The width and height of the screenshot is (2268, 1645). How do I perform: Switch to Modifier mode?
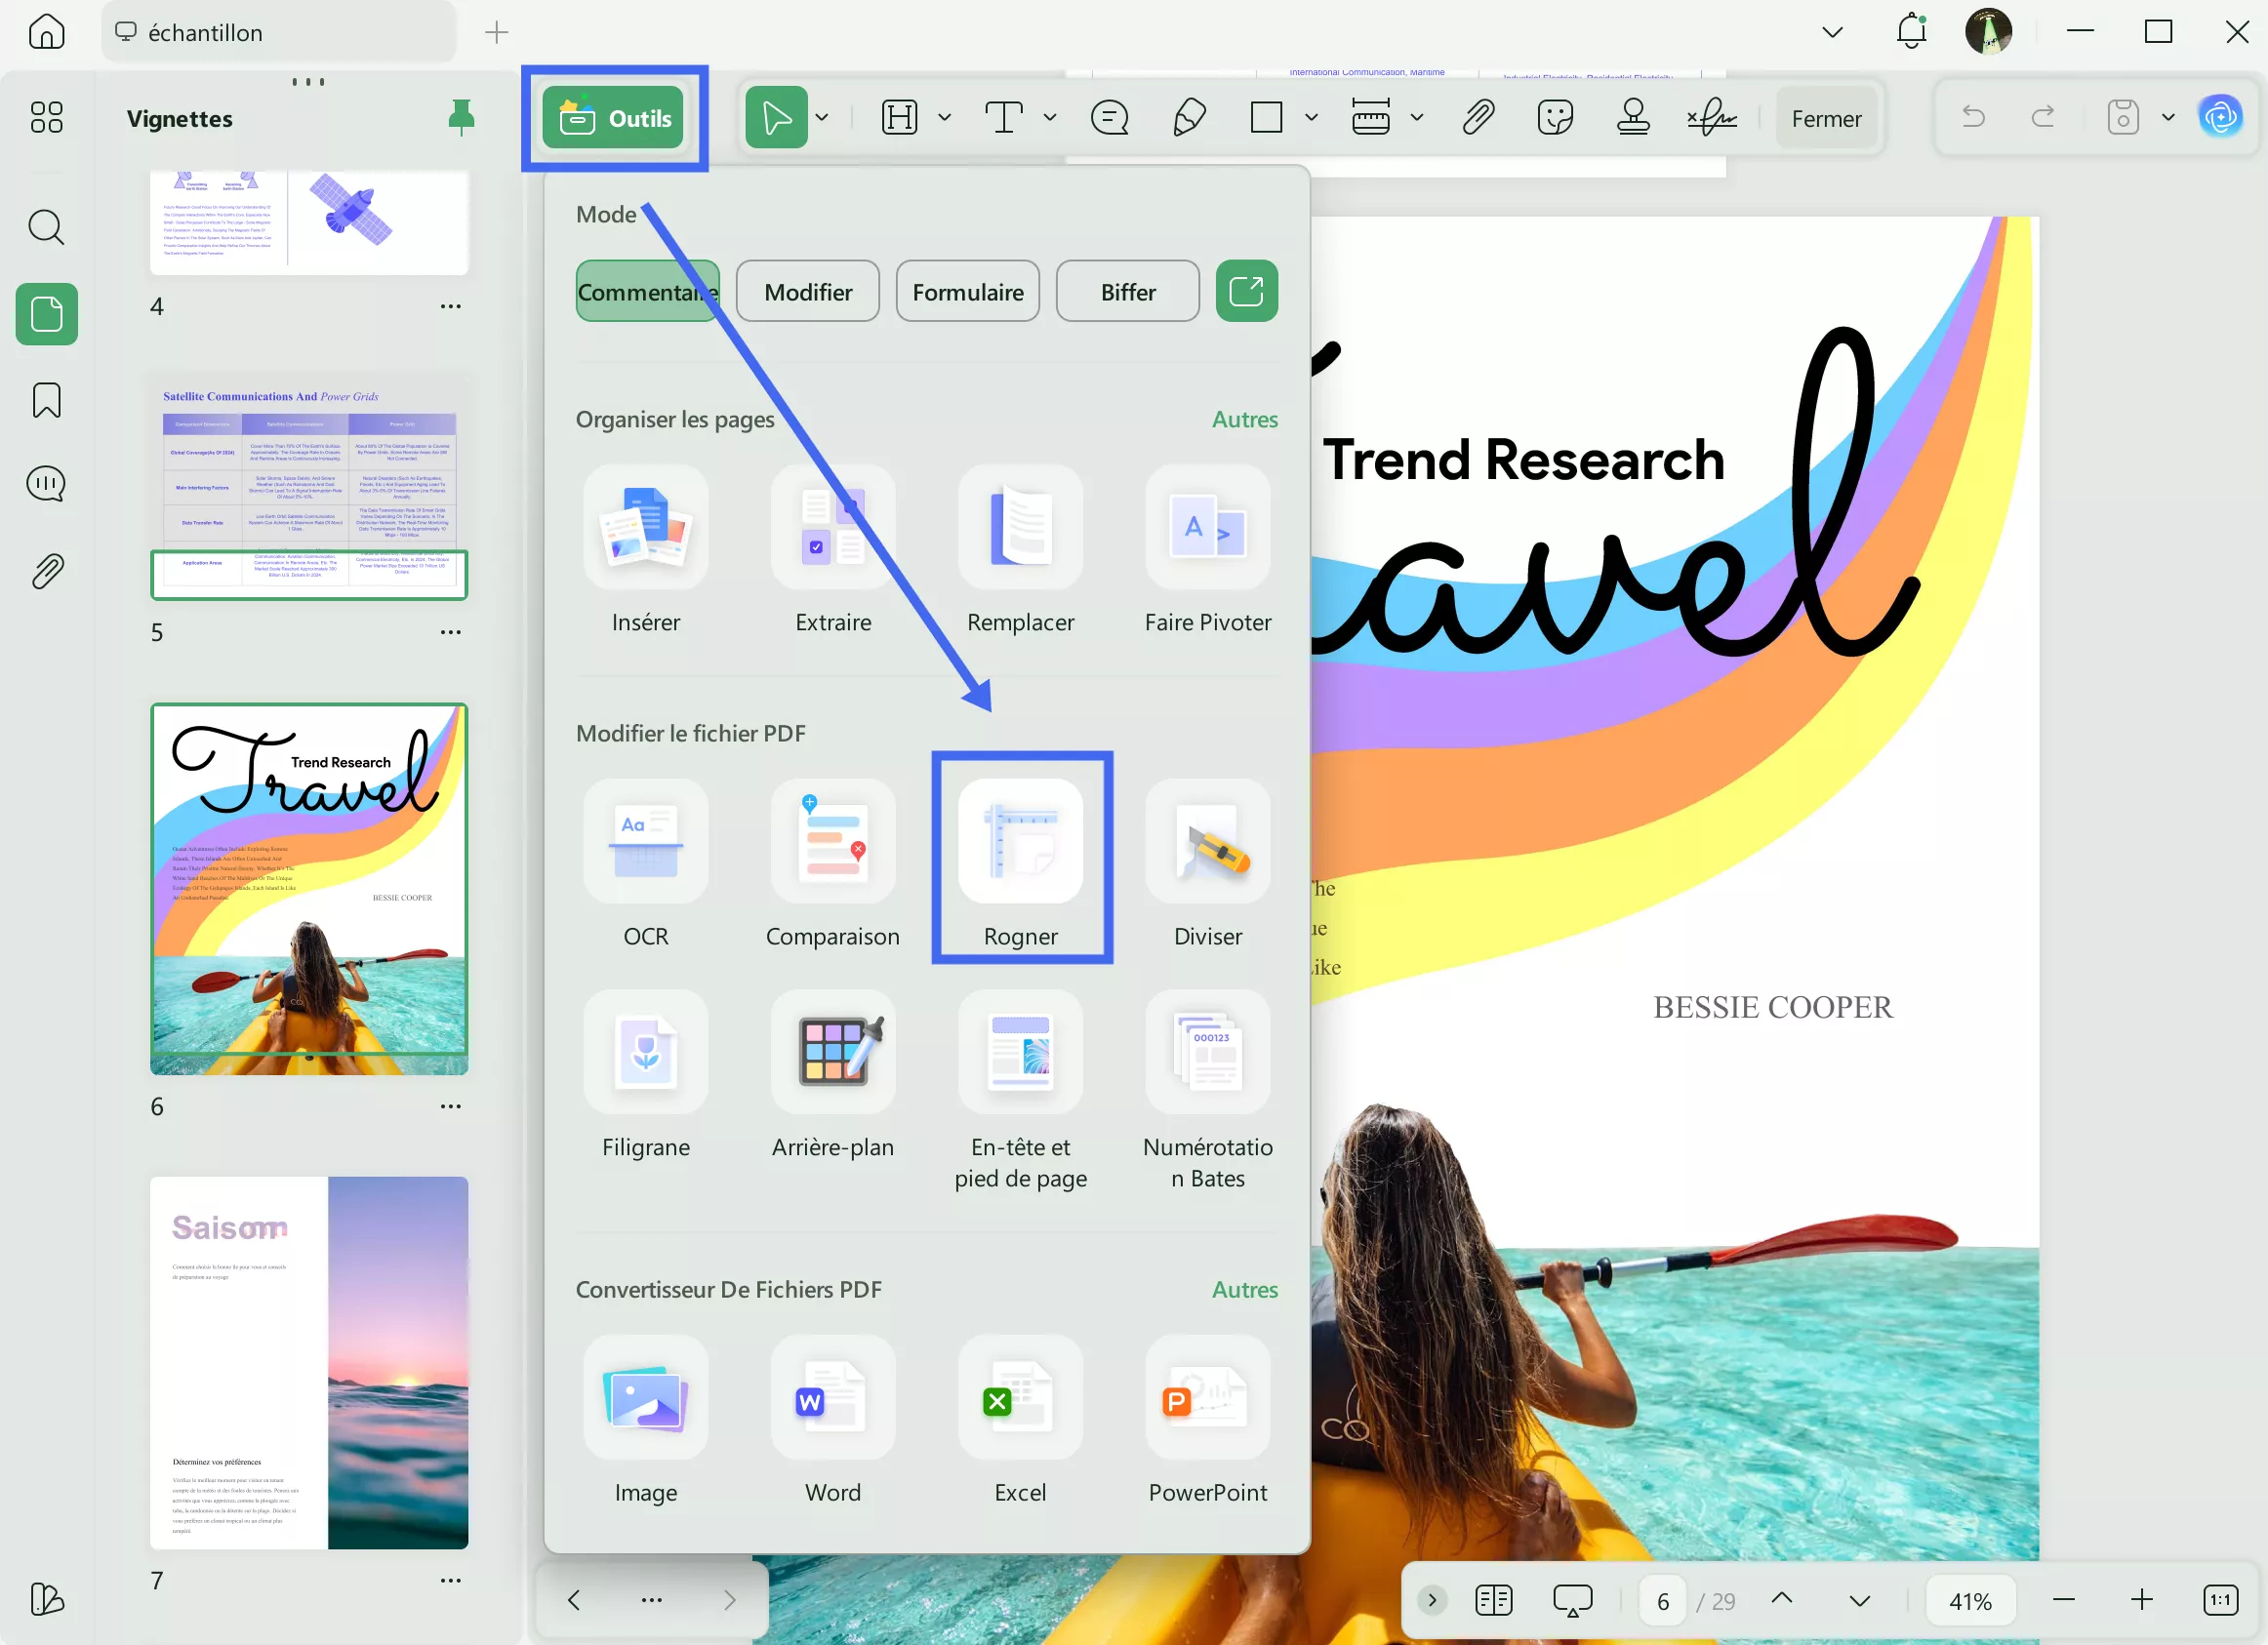pyautogui.click(x=807, y=292)
